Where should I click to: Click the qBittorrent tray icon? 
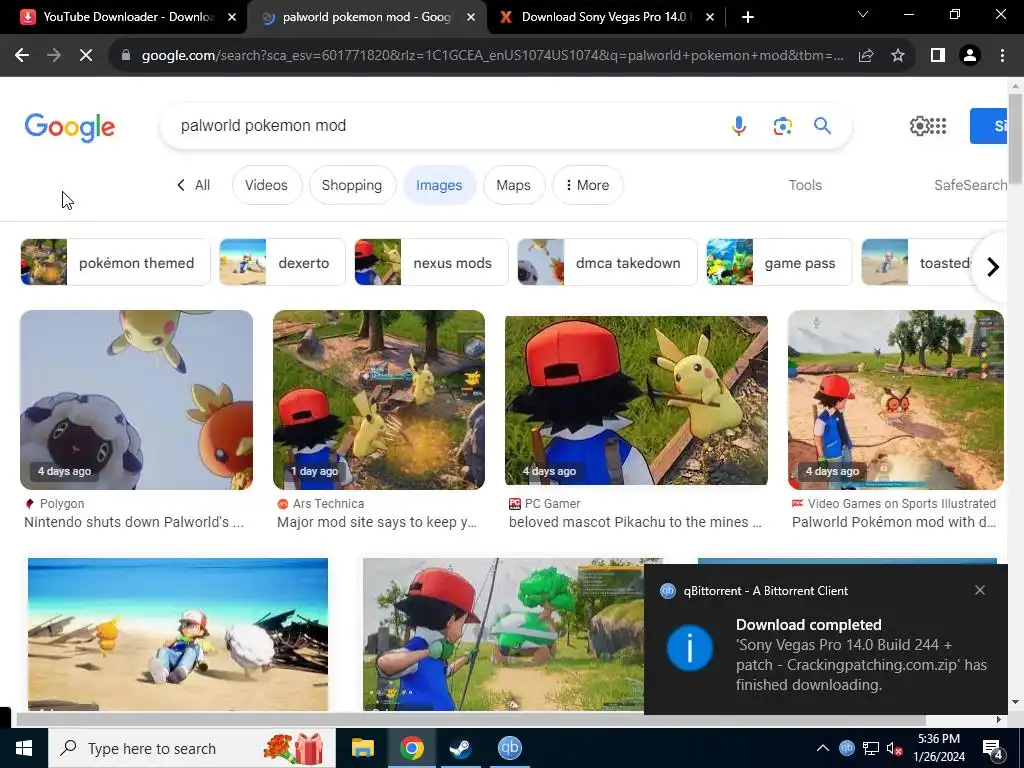click(x=846, y=748)
